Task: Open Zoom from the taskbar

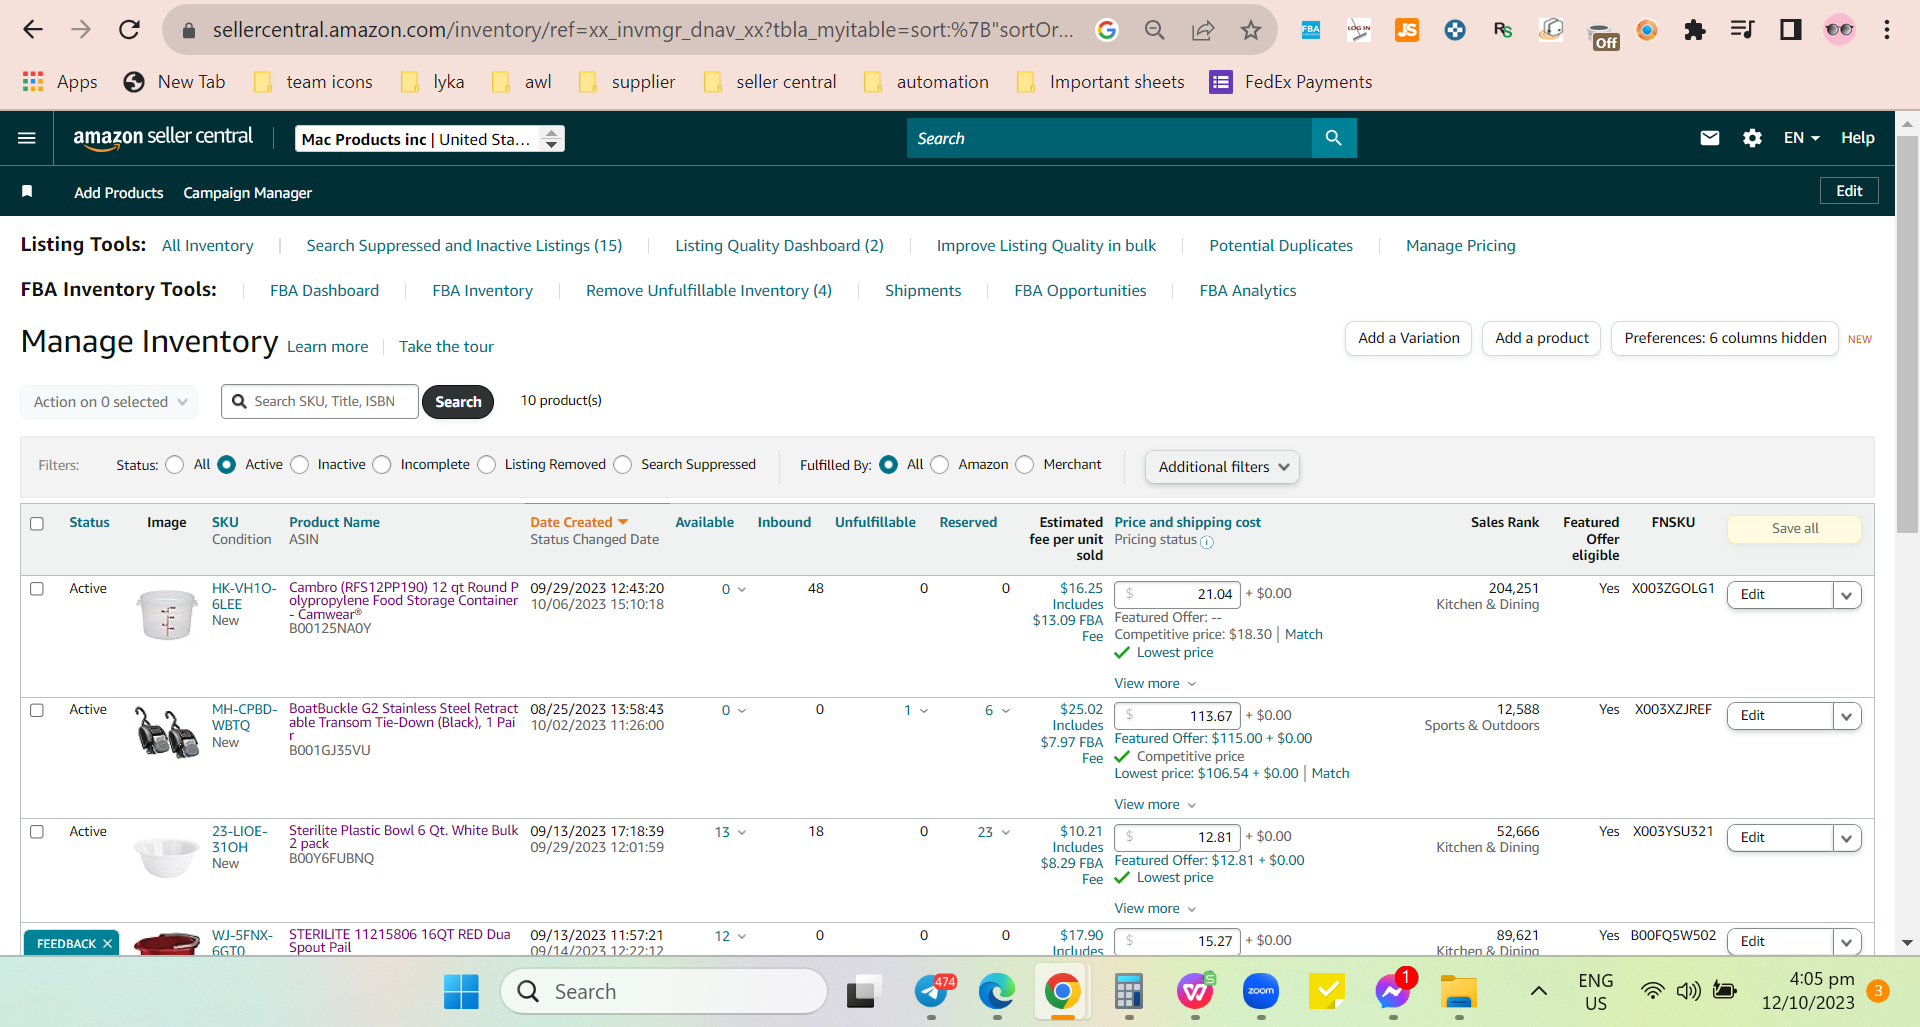Action: (1261, 992)
